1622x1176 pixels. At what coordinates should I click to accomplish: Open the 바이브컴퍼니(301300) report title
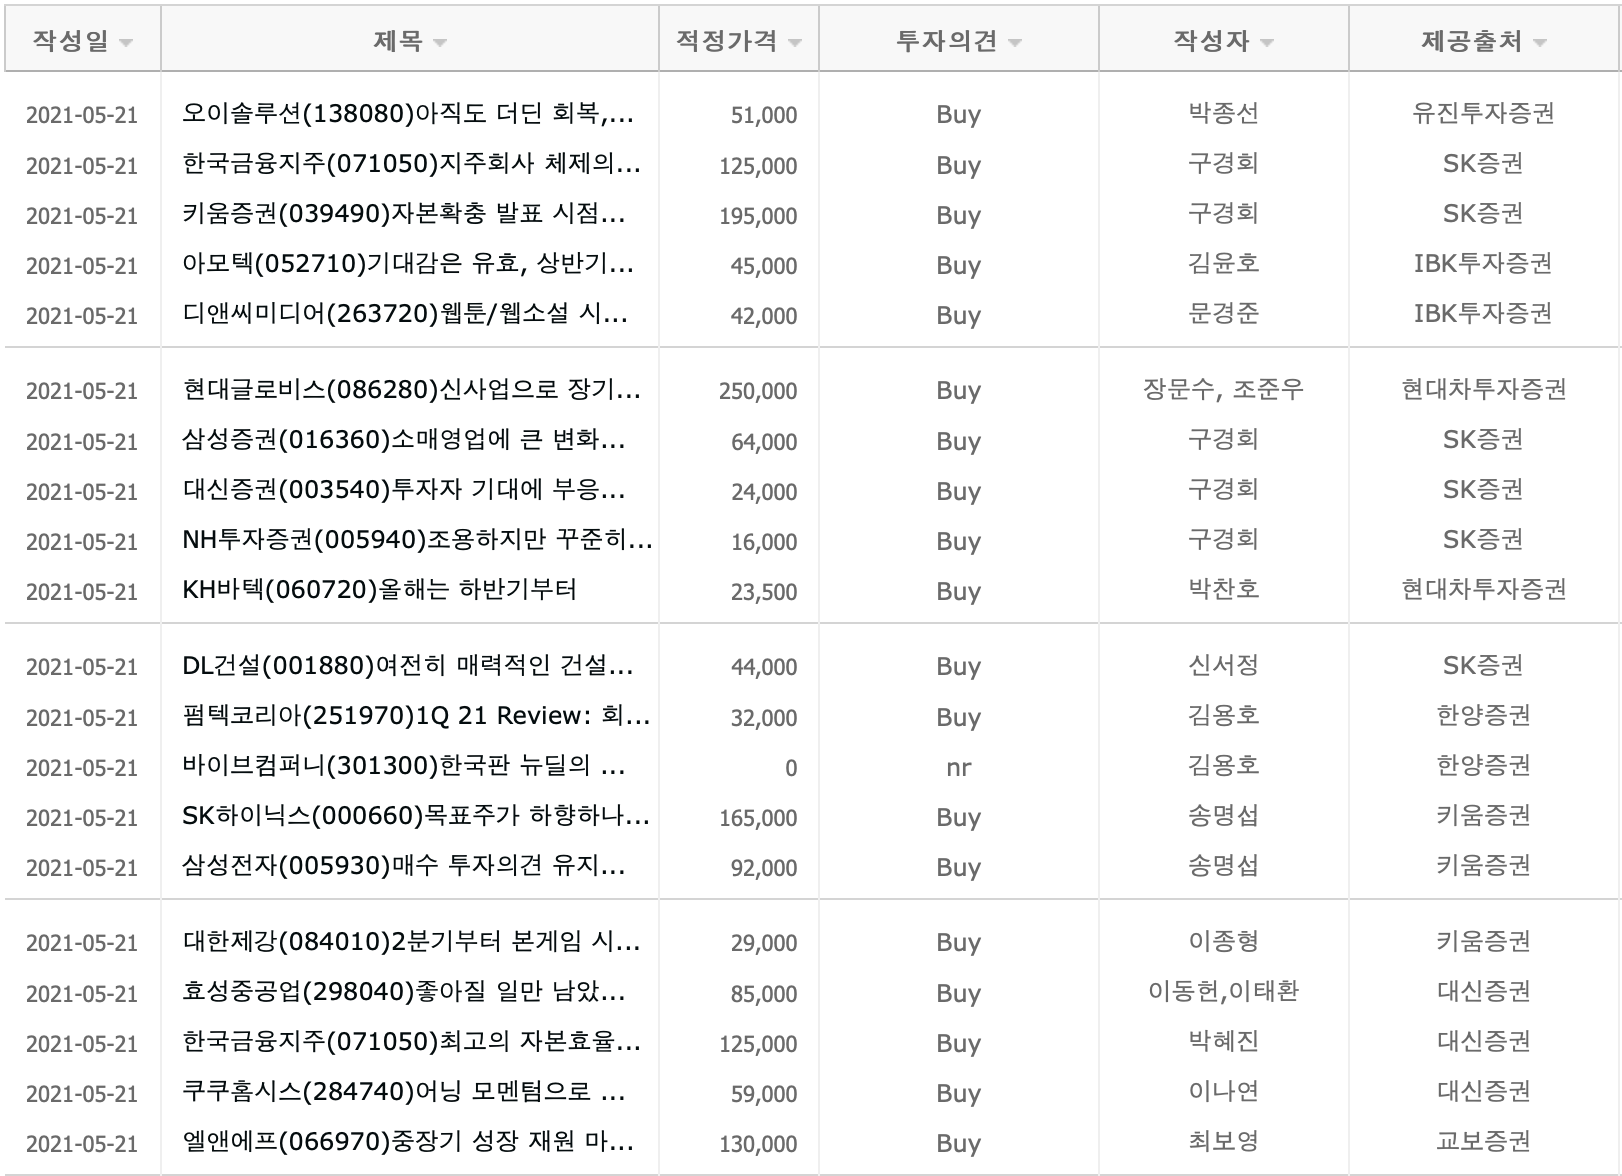404,766
